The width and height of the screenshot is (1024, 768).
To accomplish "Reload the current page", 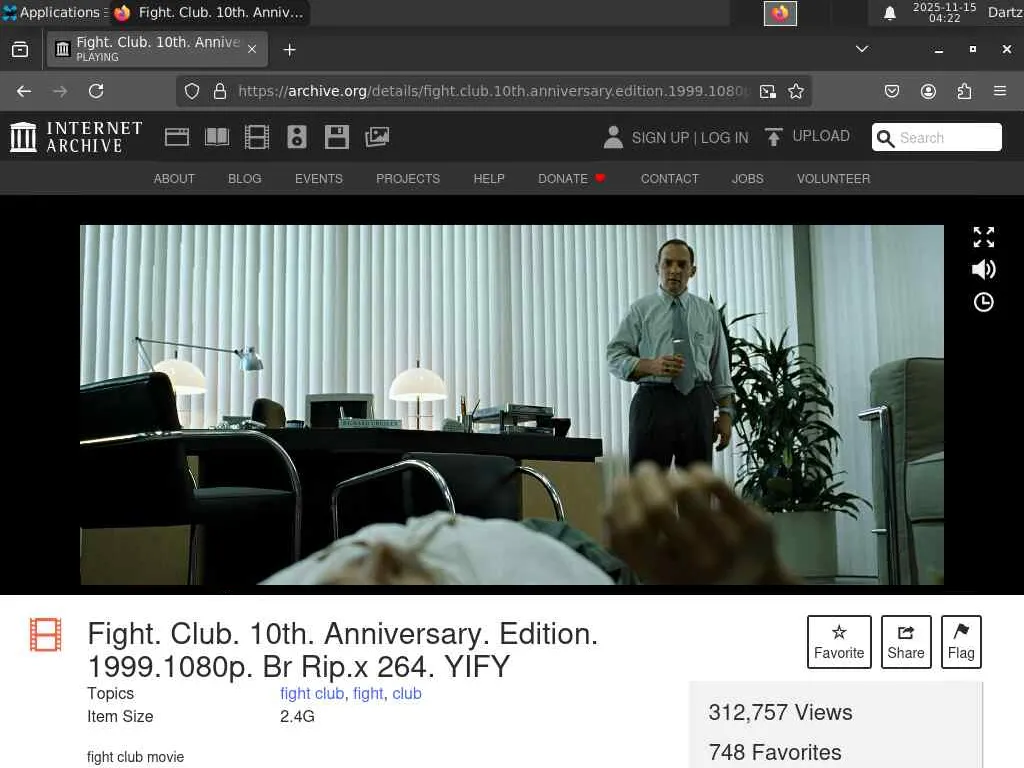I will 96,91.
